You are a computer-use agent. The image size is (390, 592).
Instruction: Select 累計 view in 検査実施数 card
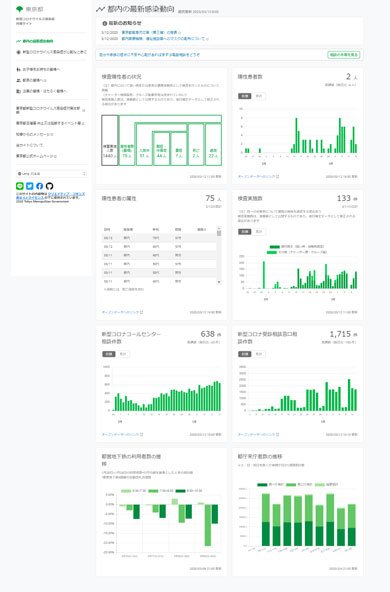(259, 231)
